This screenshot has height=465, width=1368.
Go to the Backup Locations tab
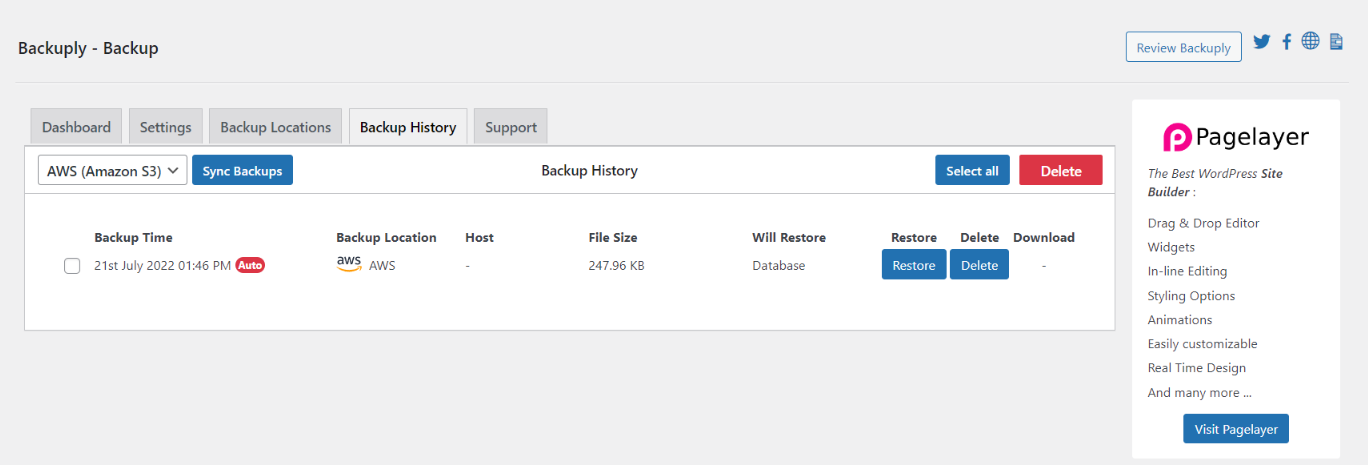[275, 127]
